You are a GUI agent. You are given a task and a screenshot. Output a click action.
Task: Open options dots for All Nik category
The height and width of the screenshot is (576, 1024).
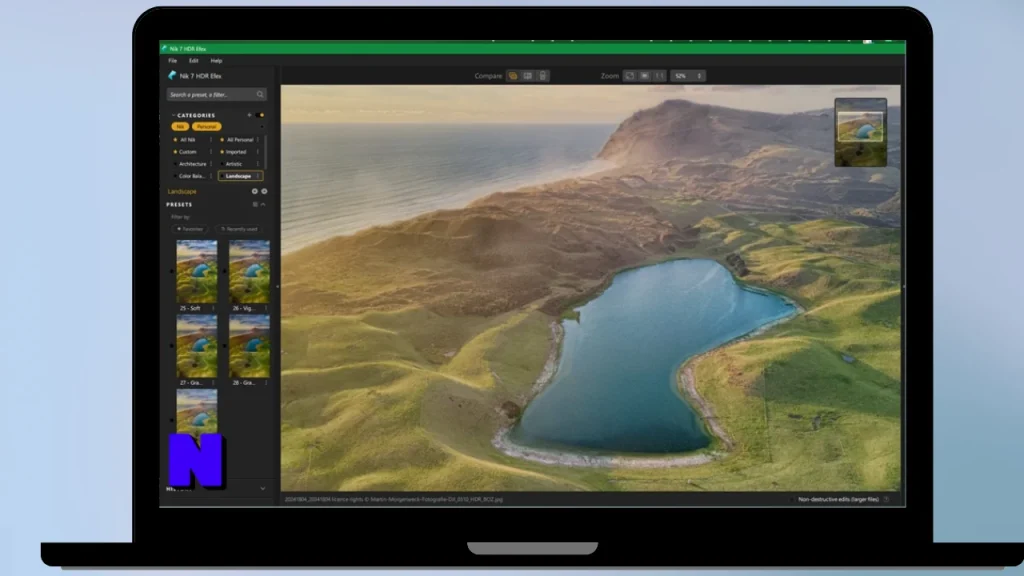(x=210, y=140)
